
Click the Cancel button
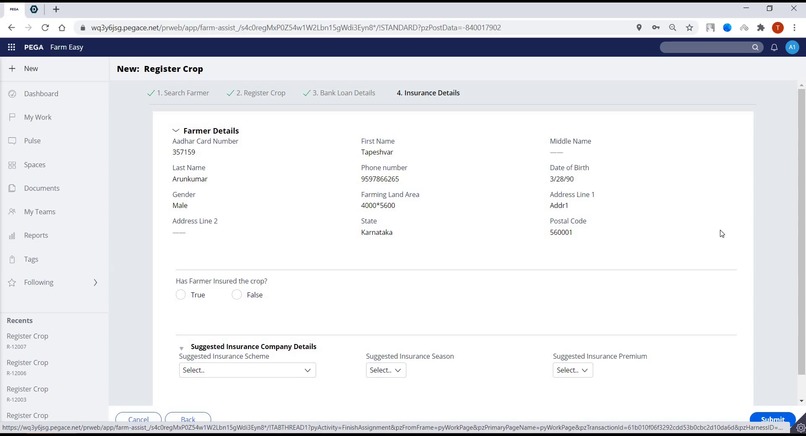click(138, 419)
